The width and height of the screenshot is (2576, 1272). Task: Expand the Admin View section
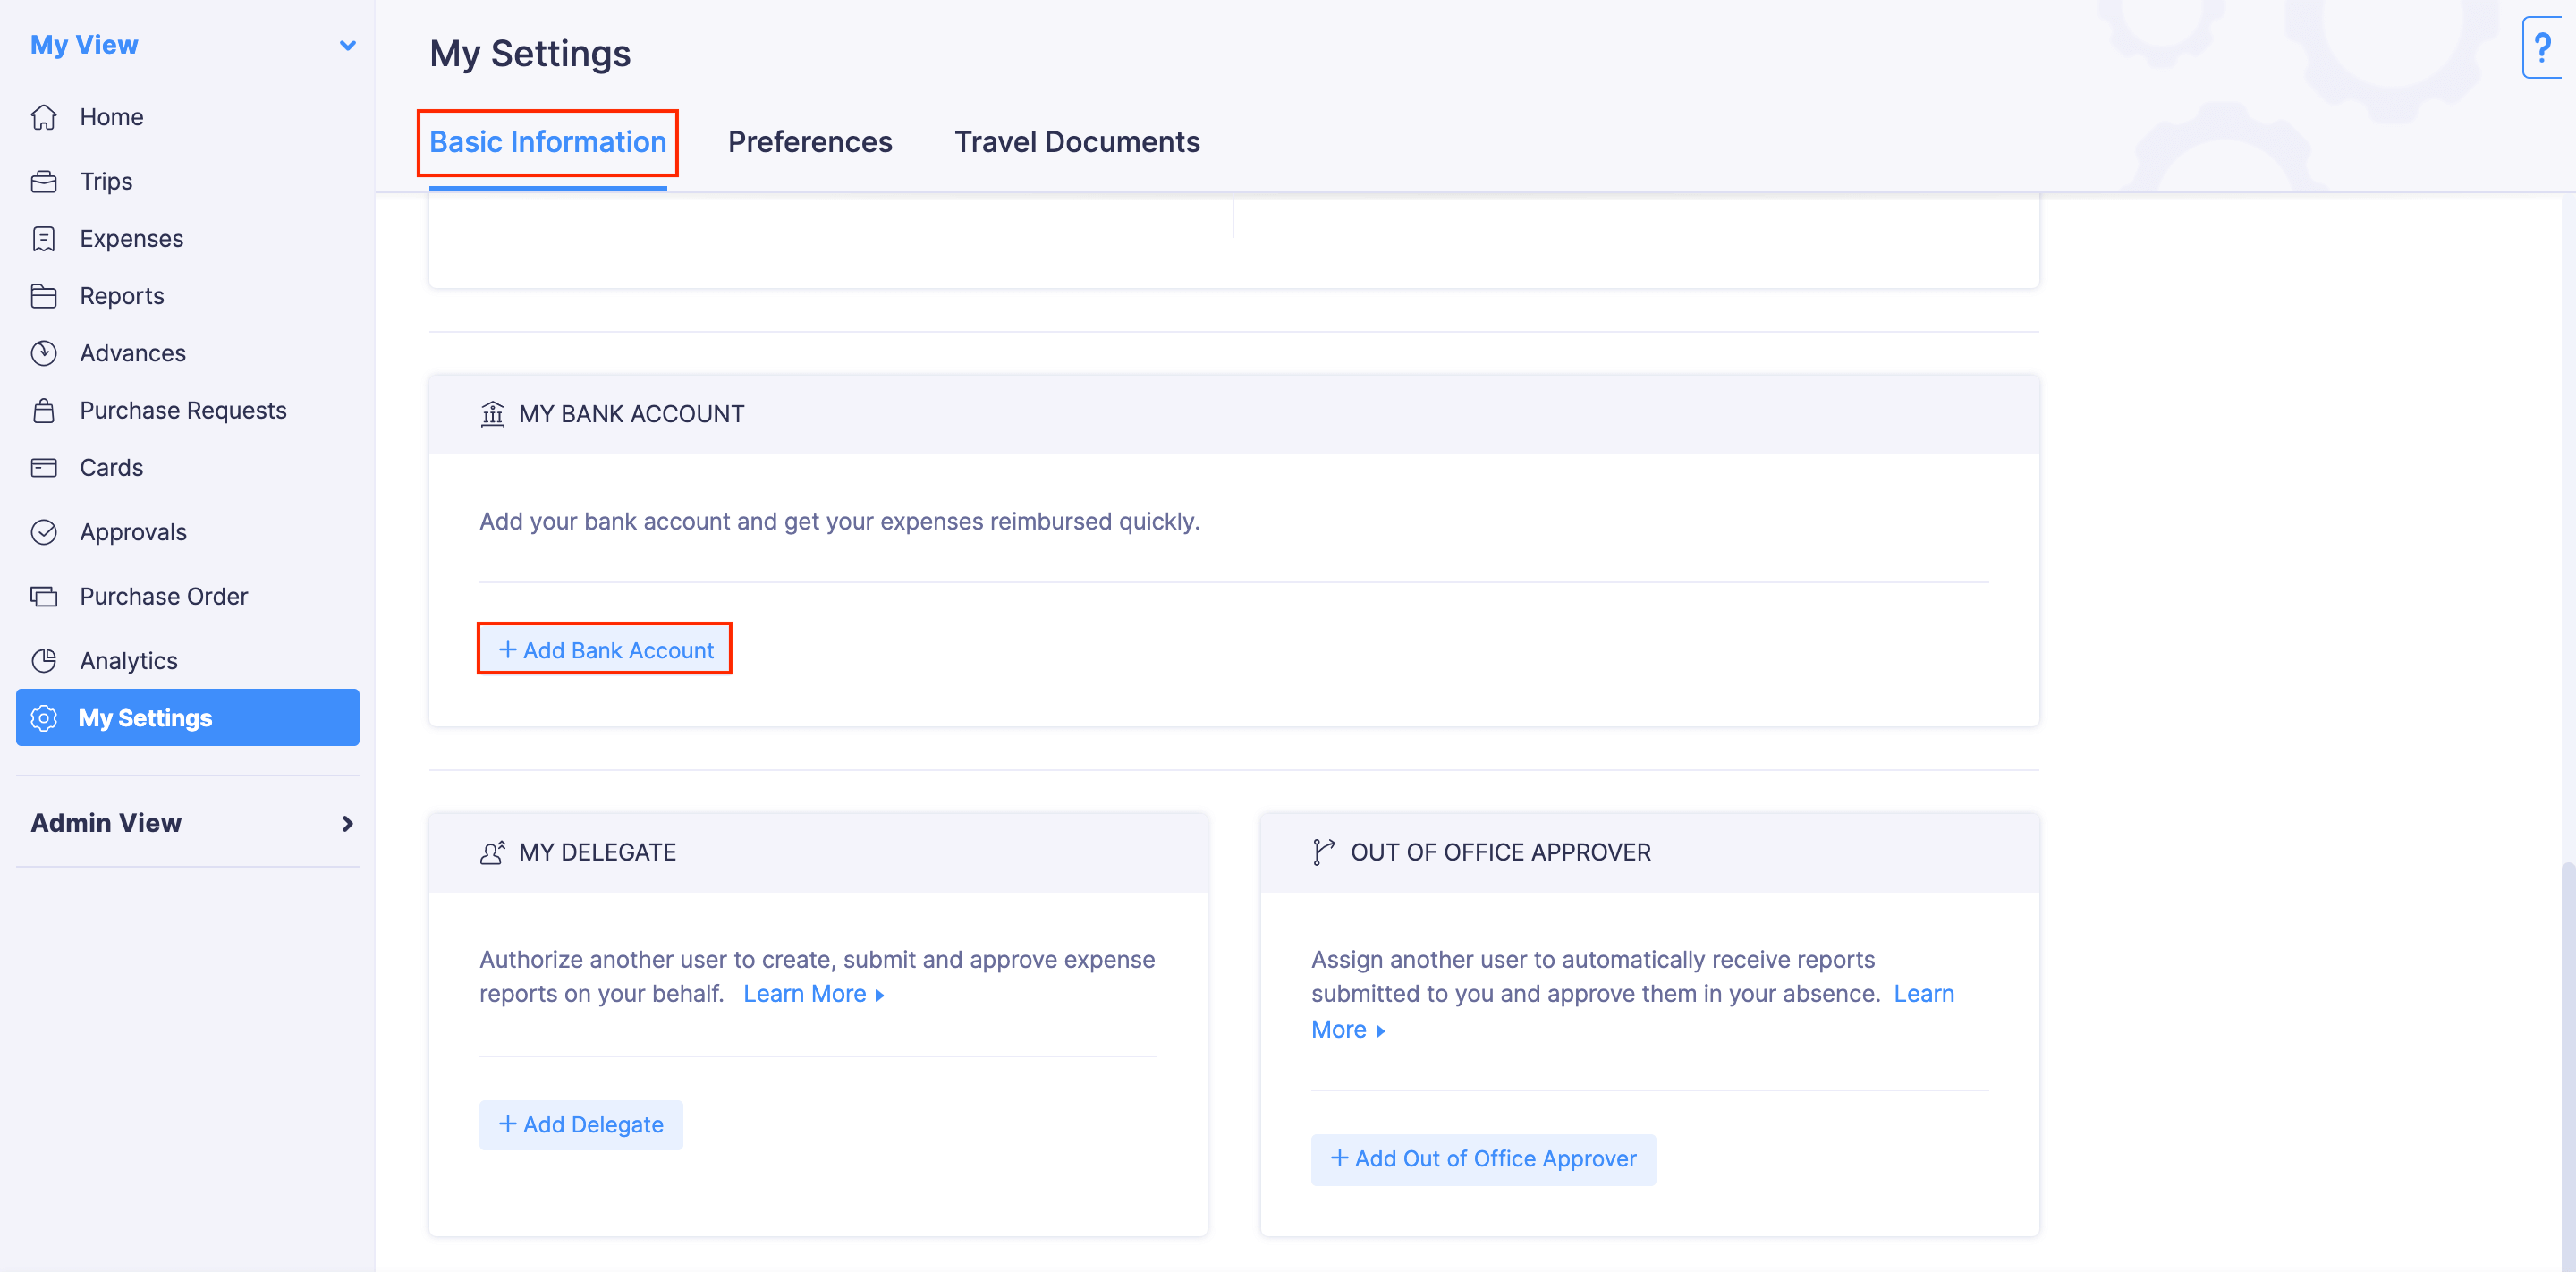(x=347, y=823)
